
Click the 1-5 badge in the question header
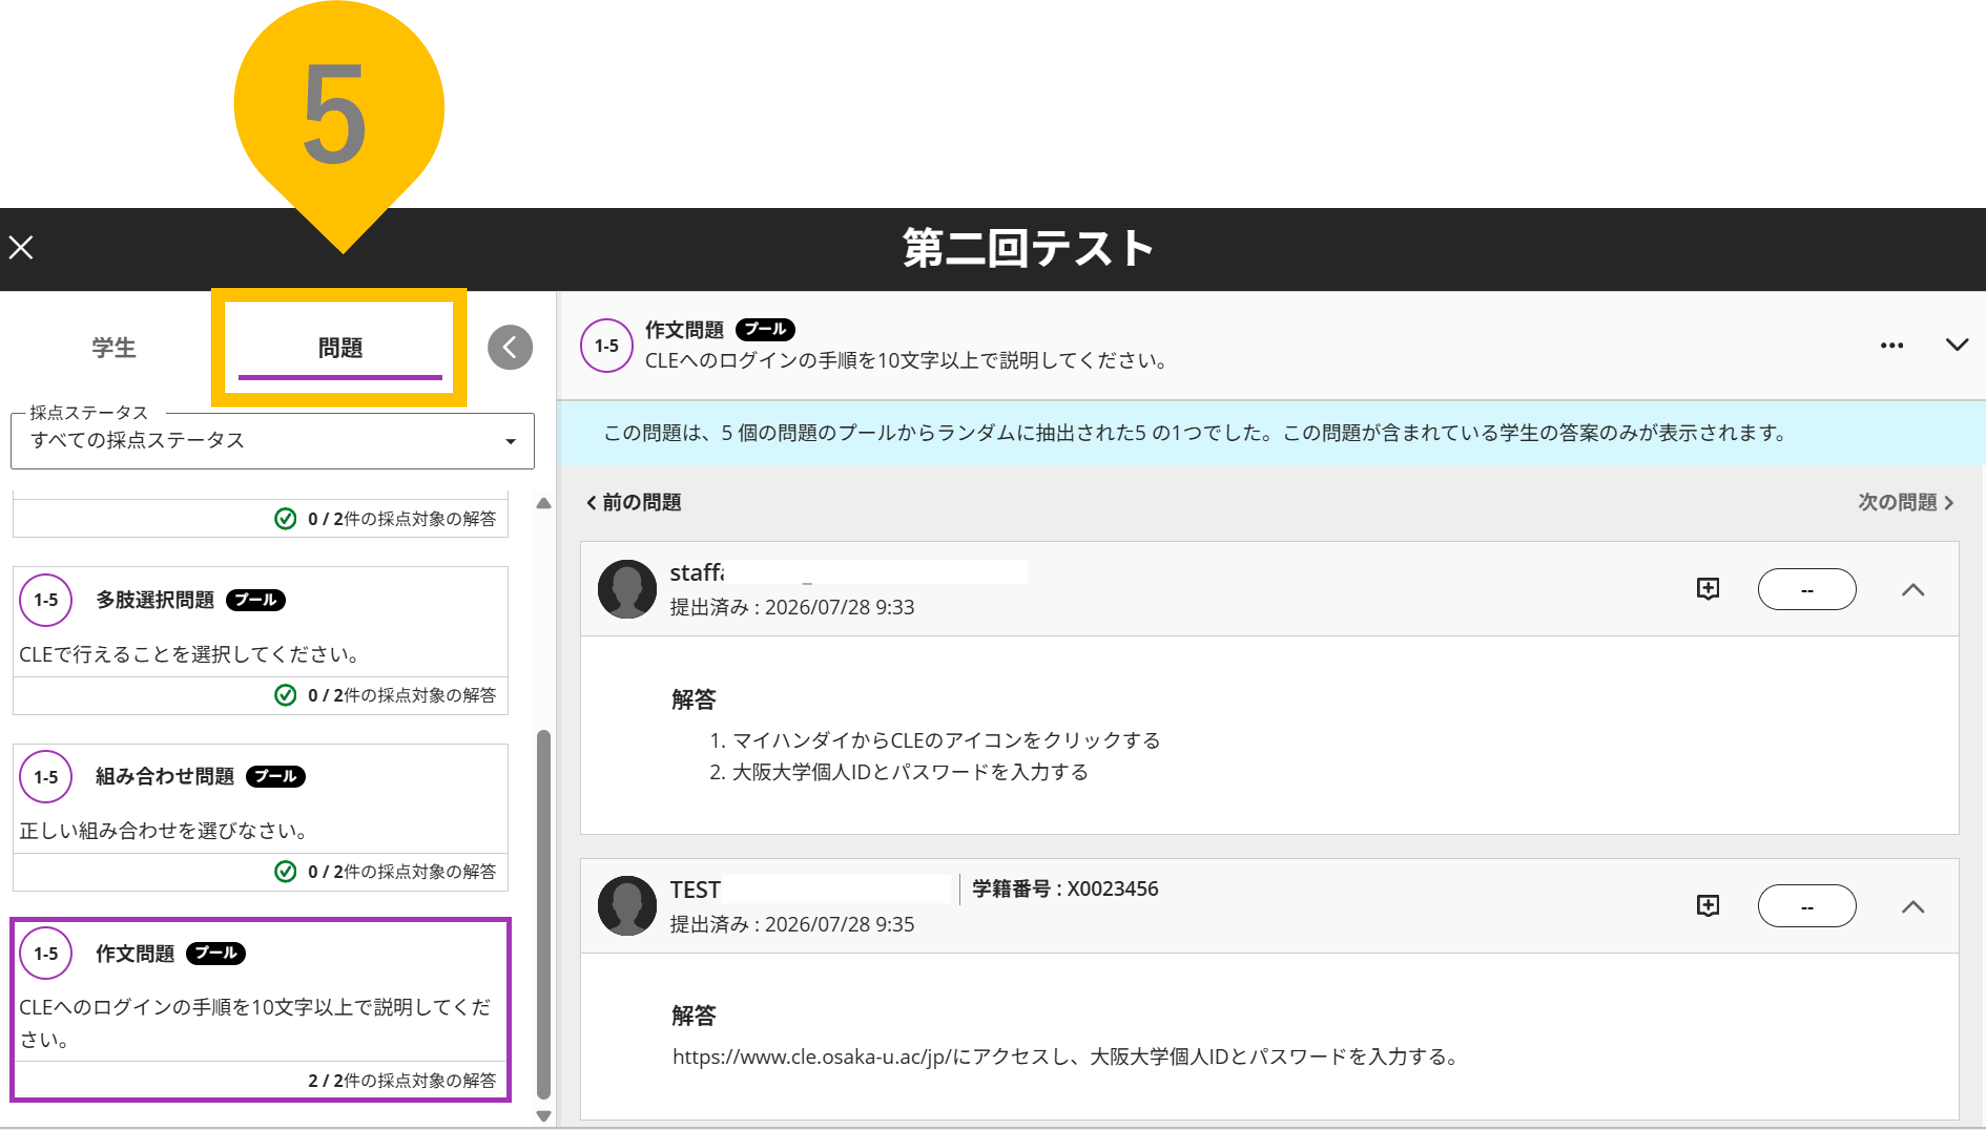(x=607, y=345)
